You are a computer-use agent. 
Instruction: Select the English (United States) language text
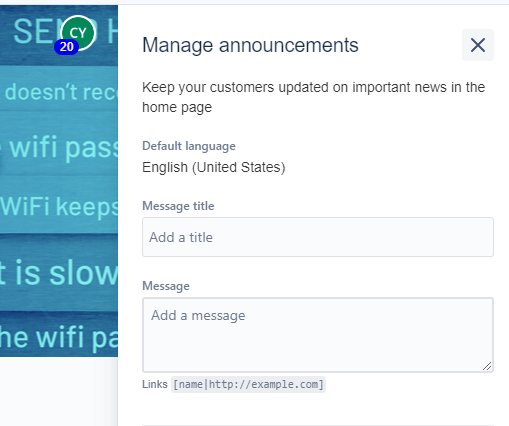(214, 167)
